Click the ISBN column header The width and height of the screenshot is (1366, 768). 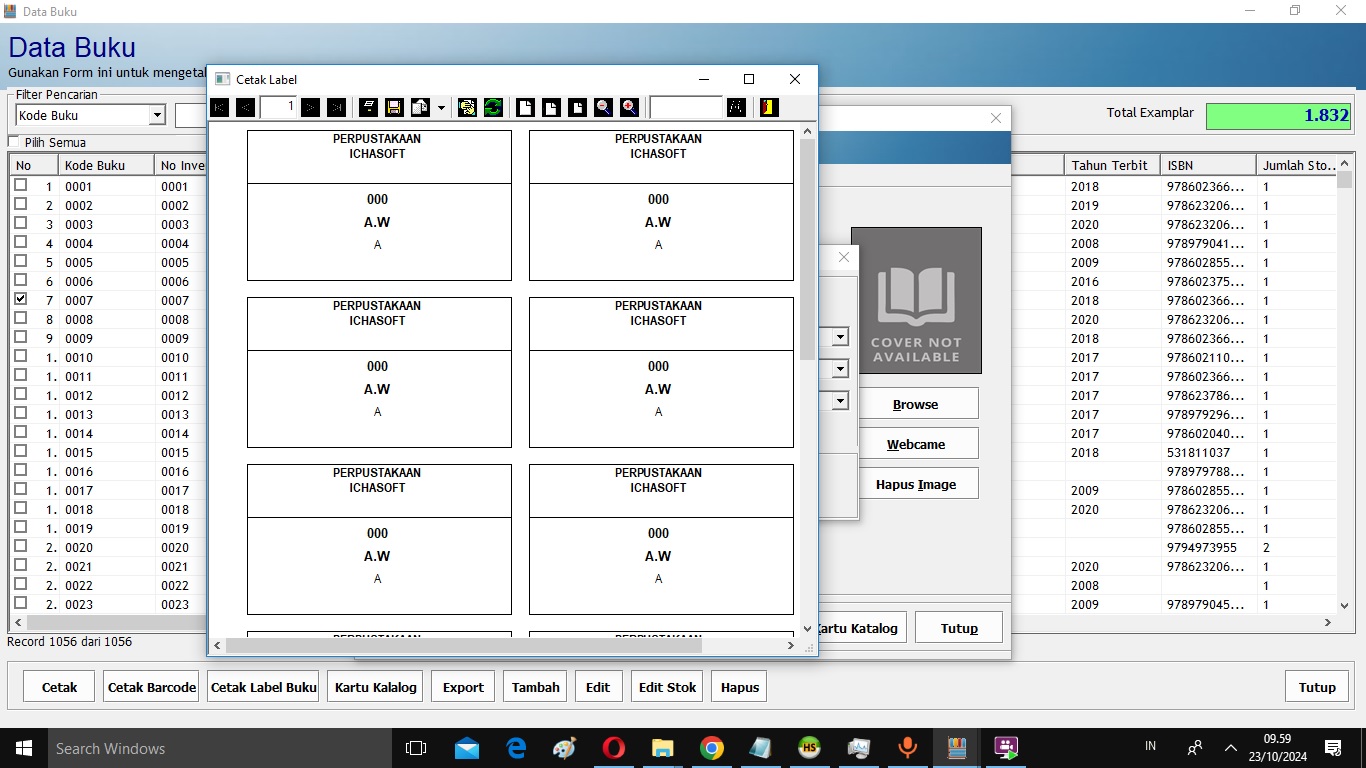(x=1205, y=165)
